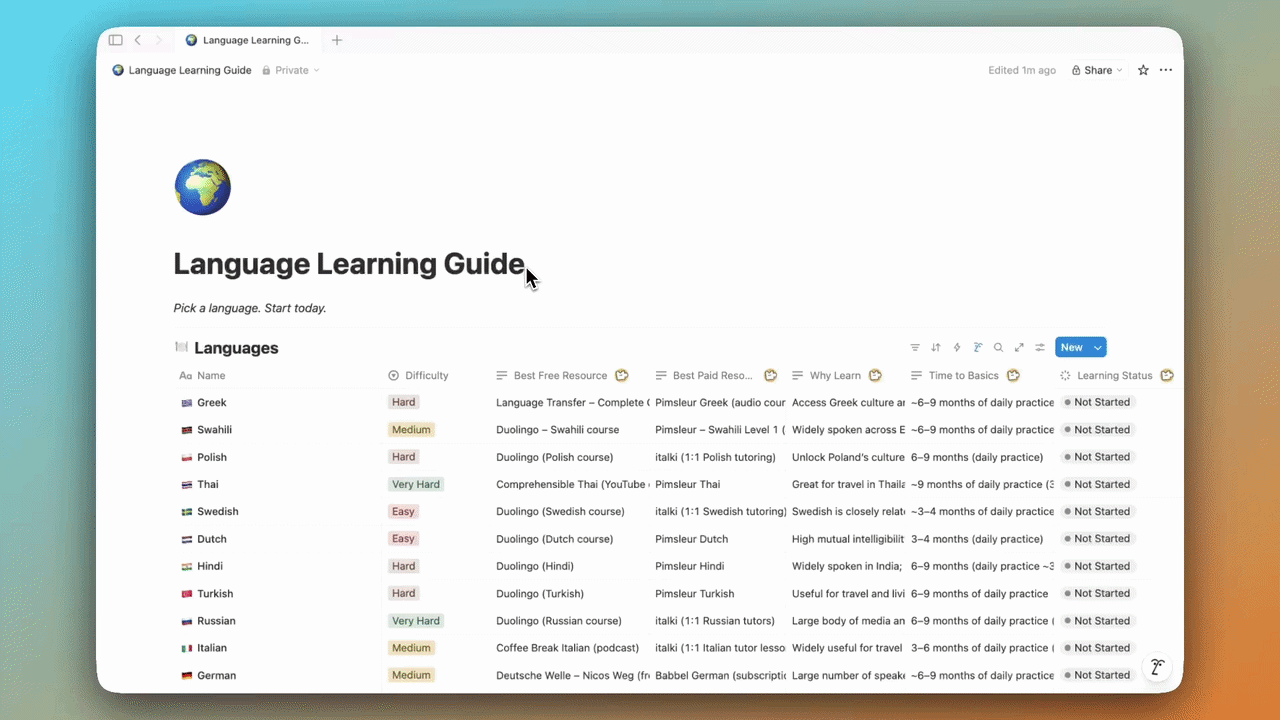
Task: Click the Turkish row name
Action: (x=215, y=594)
